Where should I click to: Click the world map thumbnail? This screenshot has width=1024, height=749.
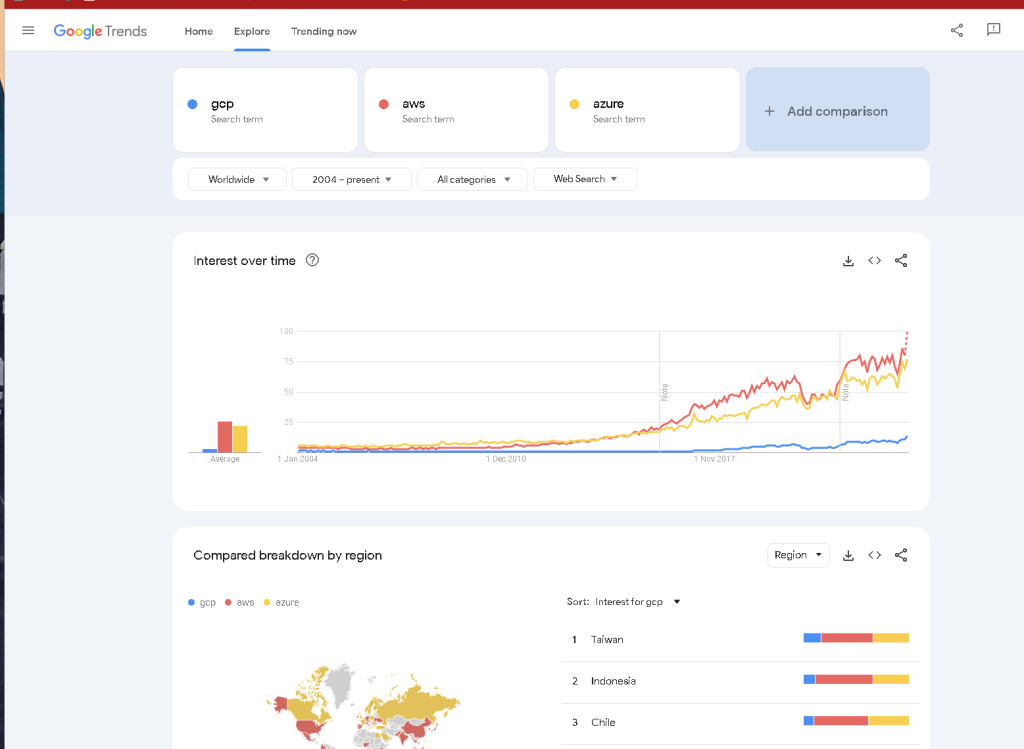[362, 705]
